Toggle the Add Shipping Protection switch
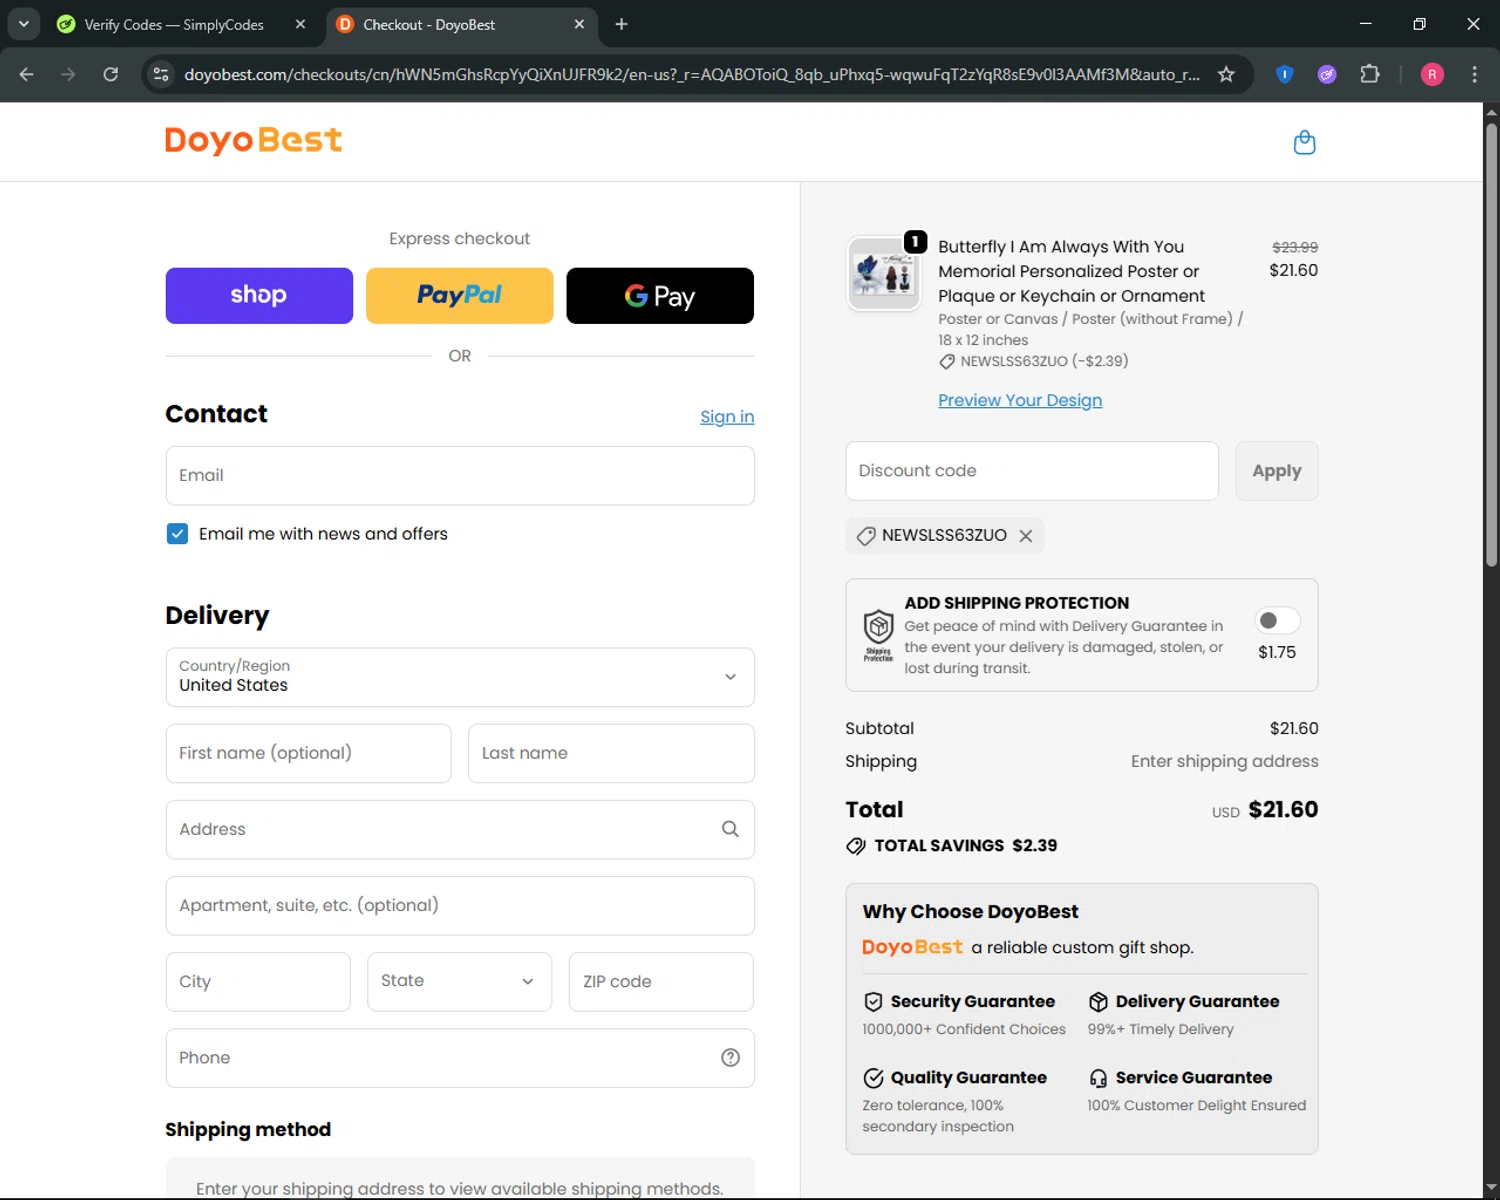 [x=1277, y=620]
